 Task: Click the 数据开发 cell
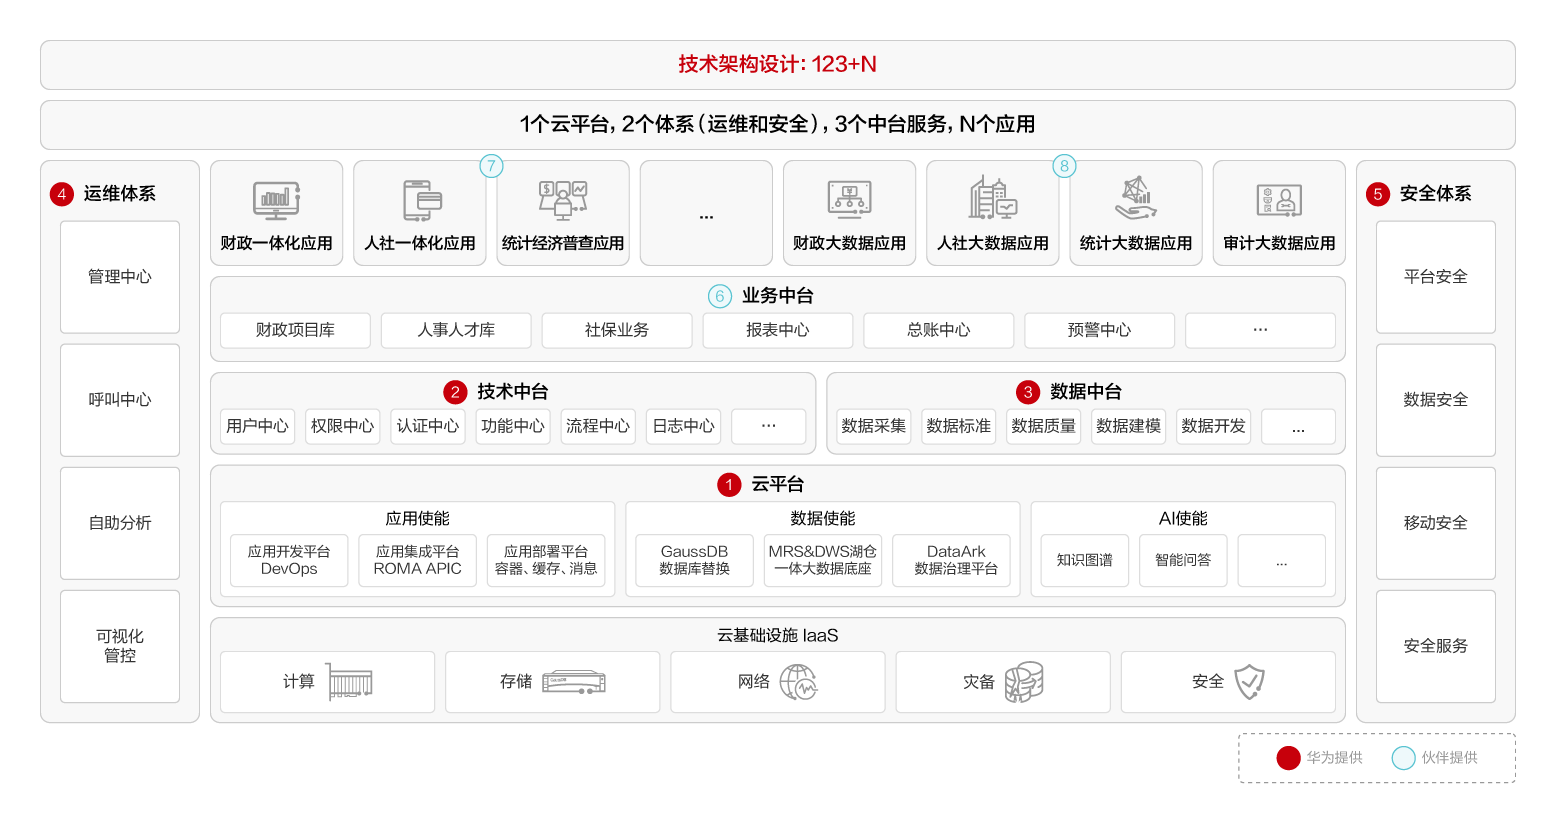pos(1214,426)
